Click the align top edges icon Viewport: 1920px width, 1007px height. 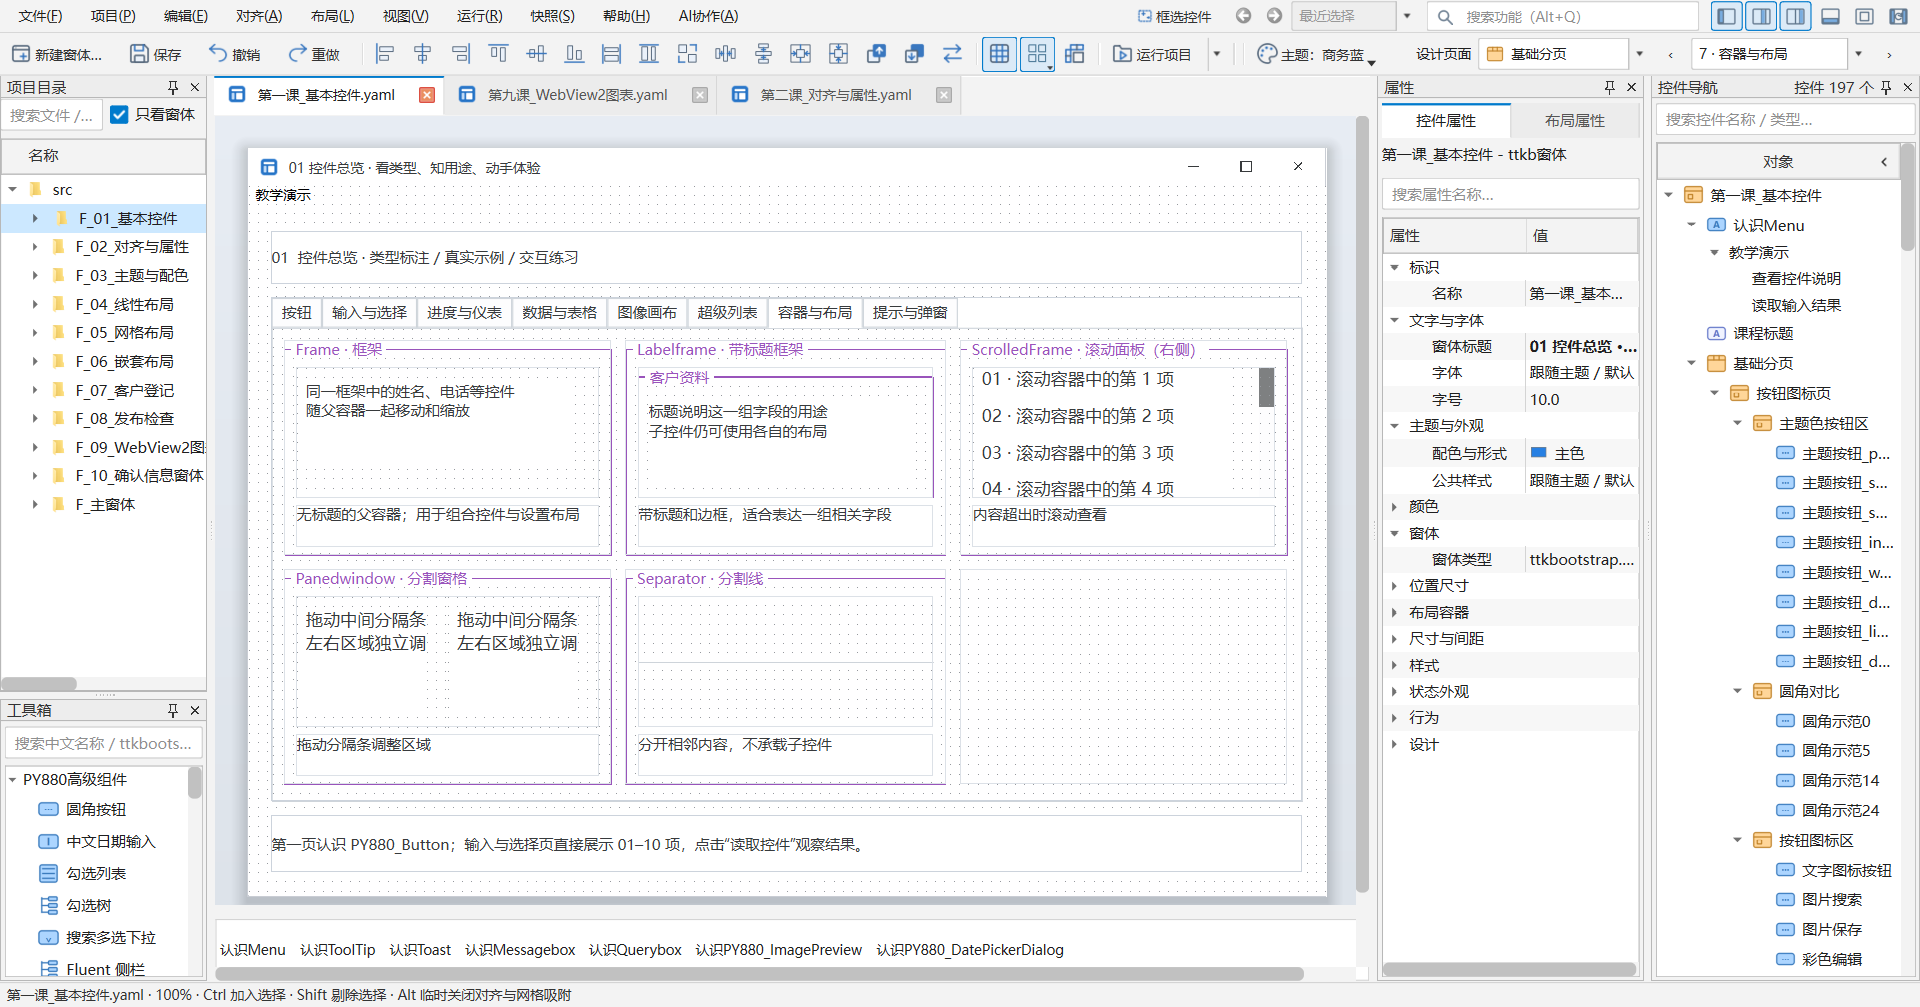coord(499,54)
